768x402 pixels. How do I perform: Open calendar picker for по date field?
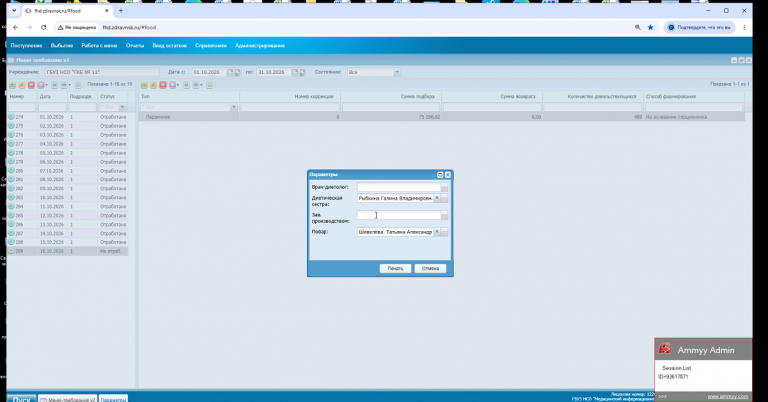click(x=295, y=72)
